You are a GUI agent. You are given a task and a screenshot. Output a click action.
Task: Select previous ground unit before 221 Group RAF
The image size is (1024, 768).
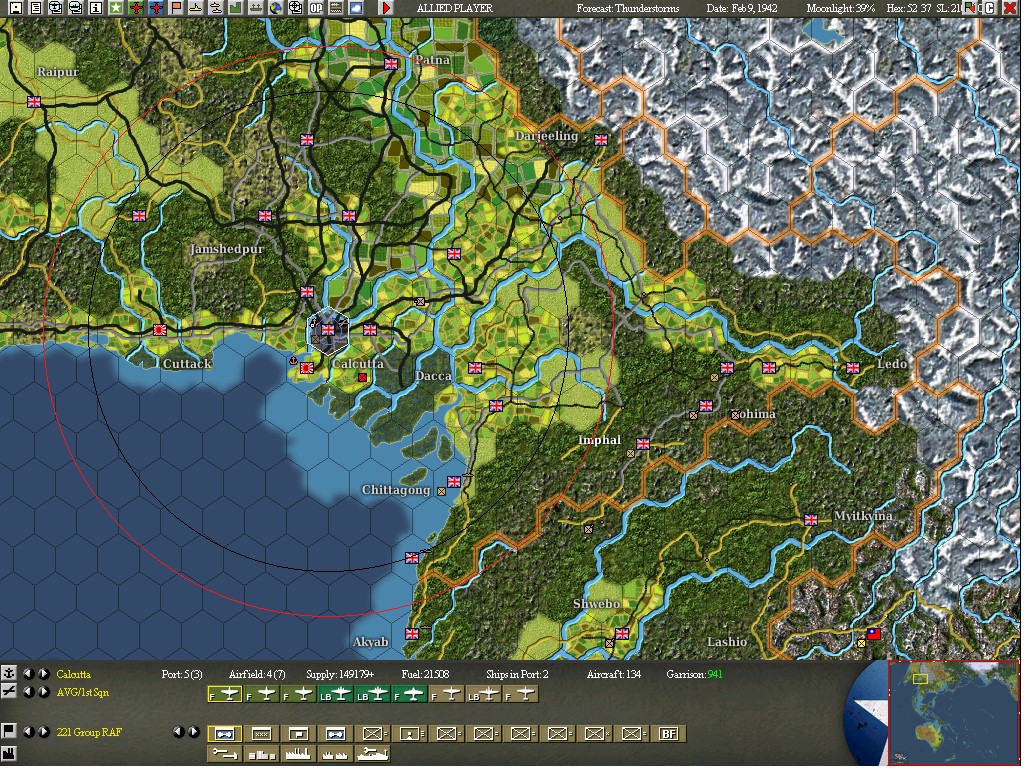coord(29,731)
